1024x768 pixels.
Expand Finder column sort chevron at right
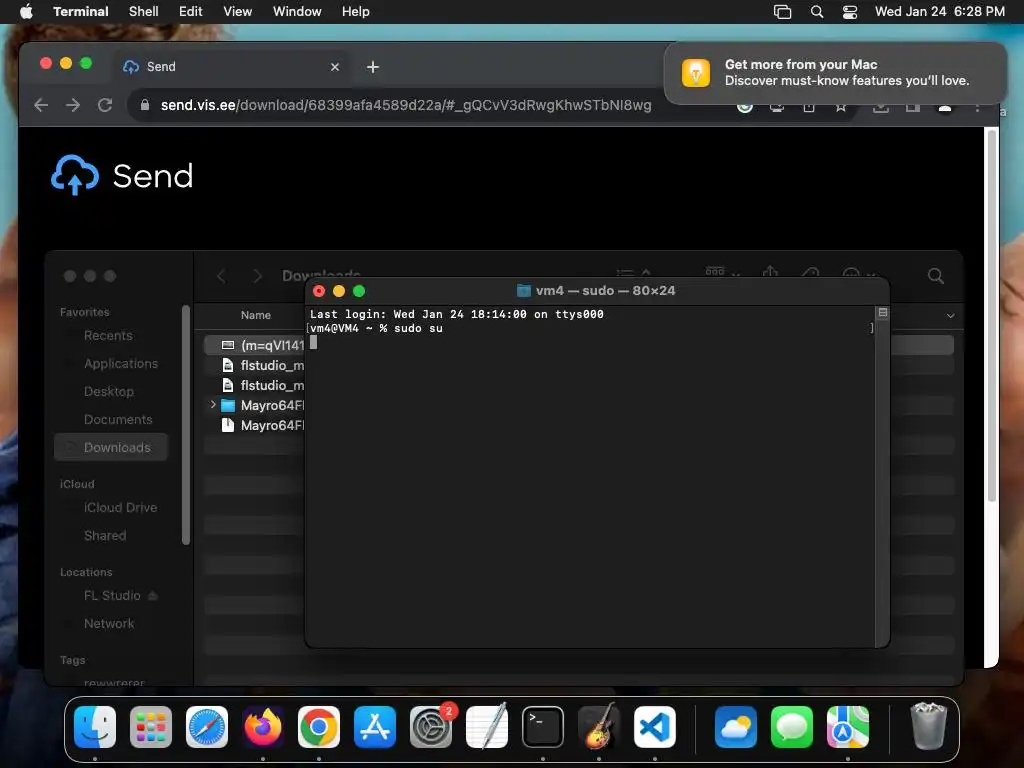point(950,315)
